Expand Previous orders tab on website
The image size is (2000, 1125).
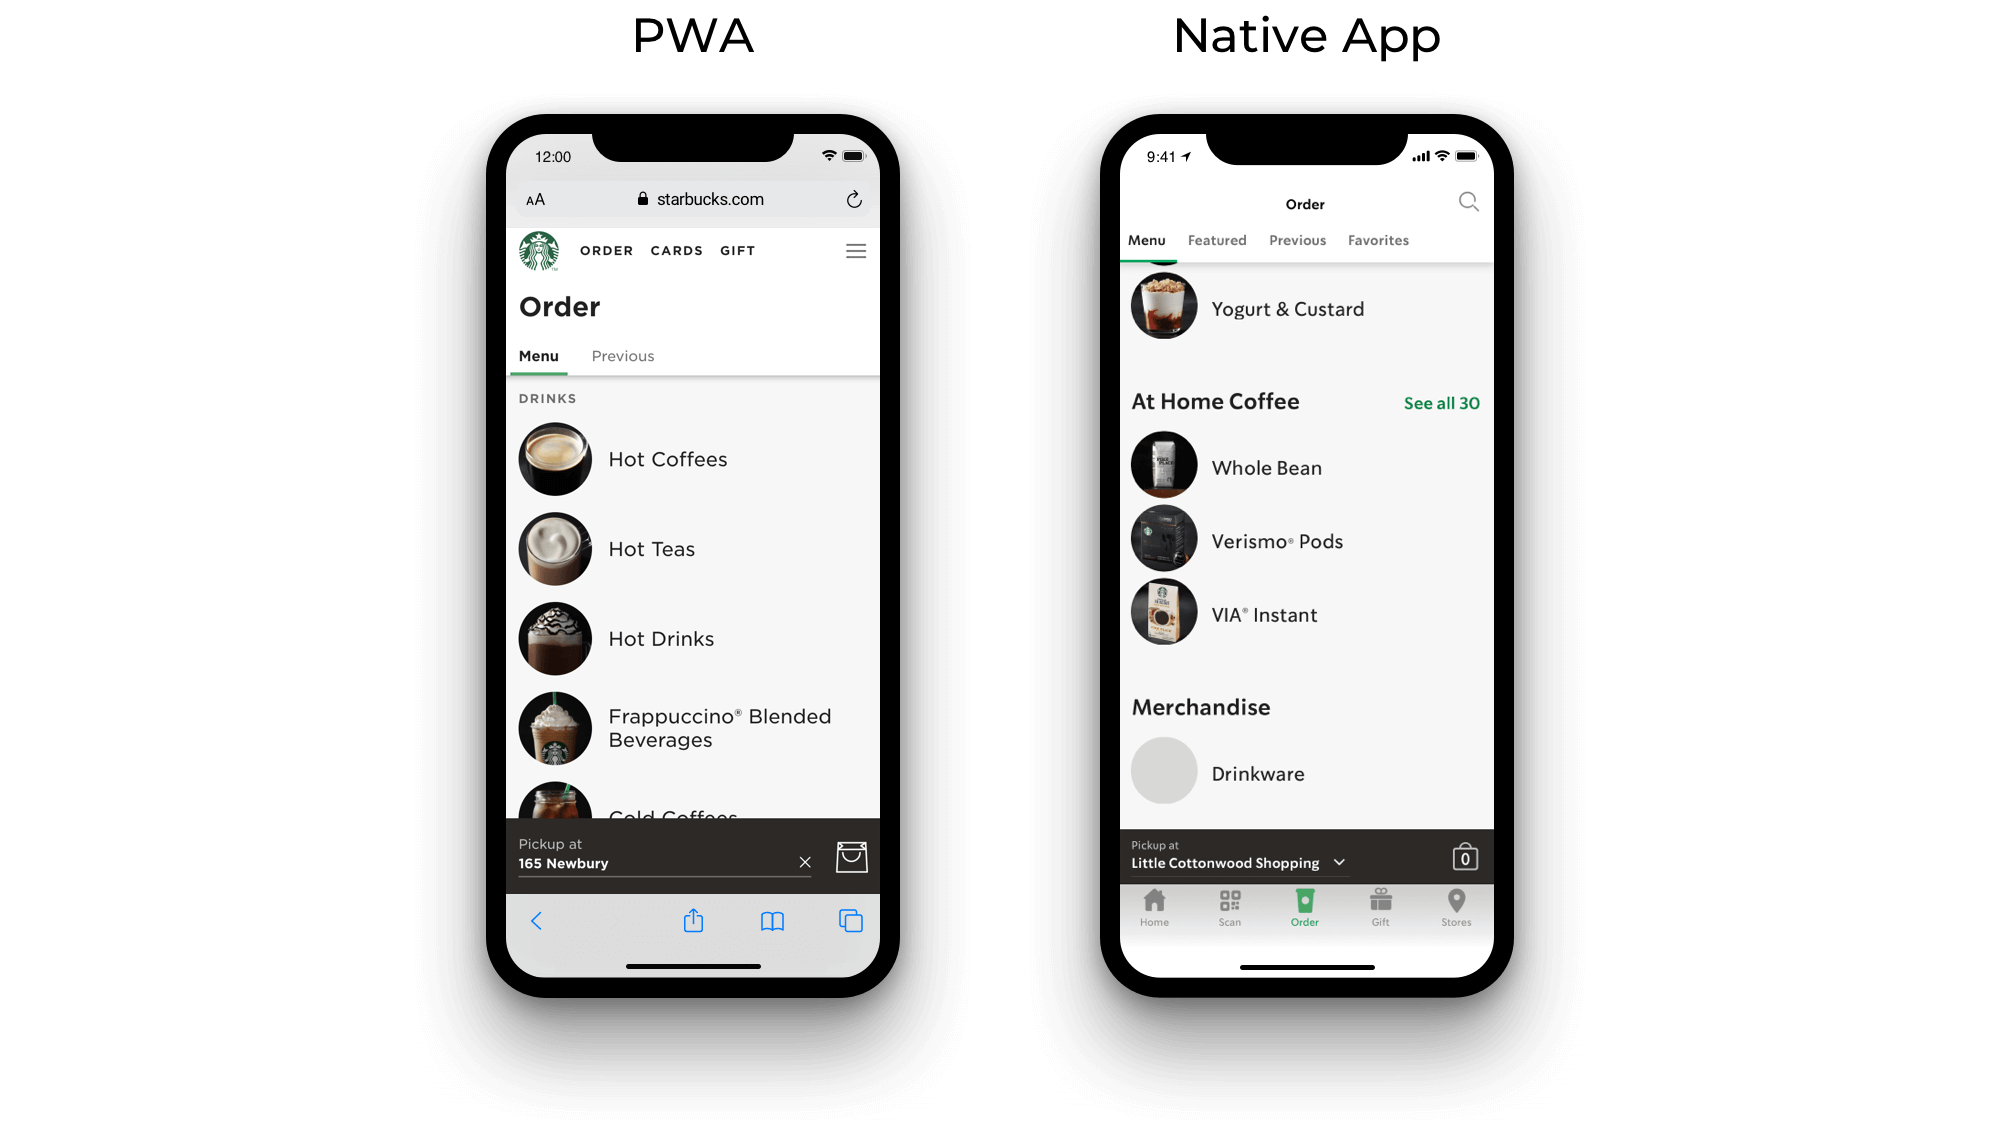(622, 354)
